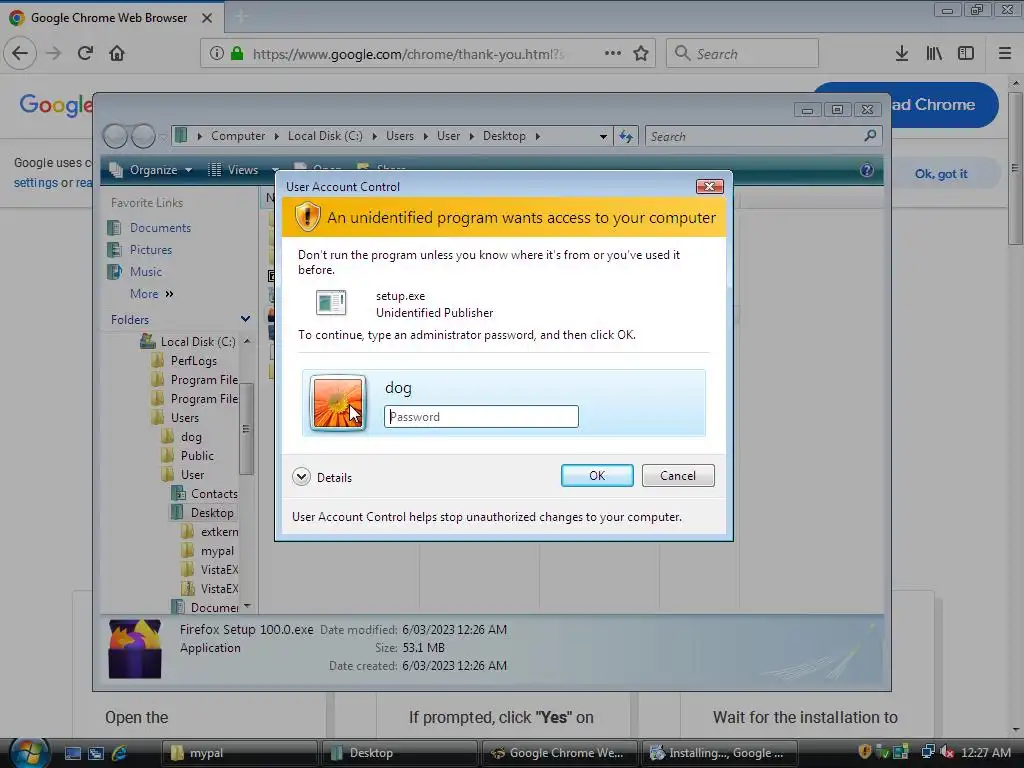Screen dimensions: 1024x768
Task: Expand arrow after Desktop in breadcrumb
Action: pos(538,136)
